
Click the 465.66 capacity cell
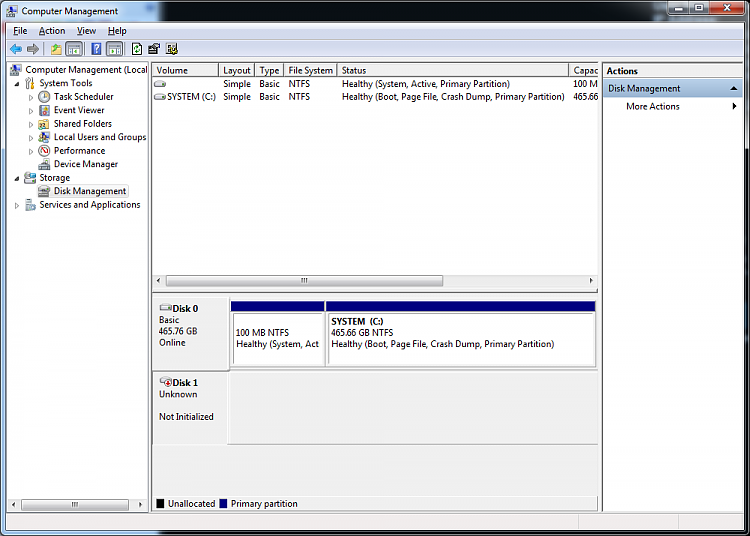[x=585, y=97]
